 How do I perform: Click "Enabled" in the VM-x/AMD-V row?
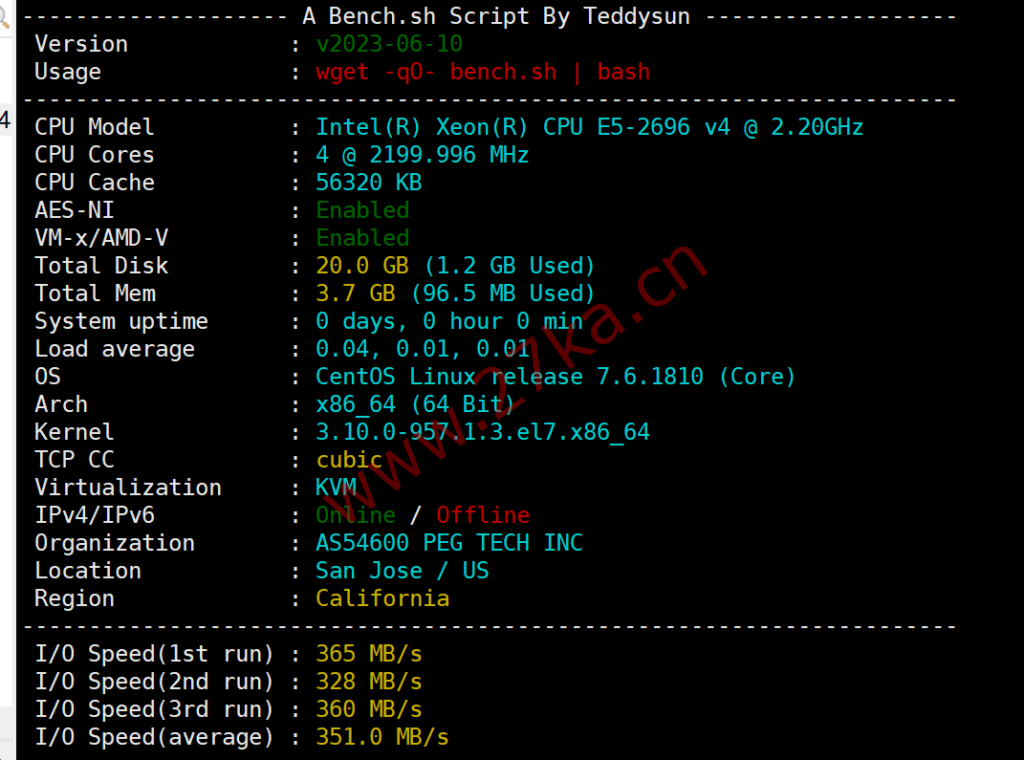pos(362,238)
